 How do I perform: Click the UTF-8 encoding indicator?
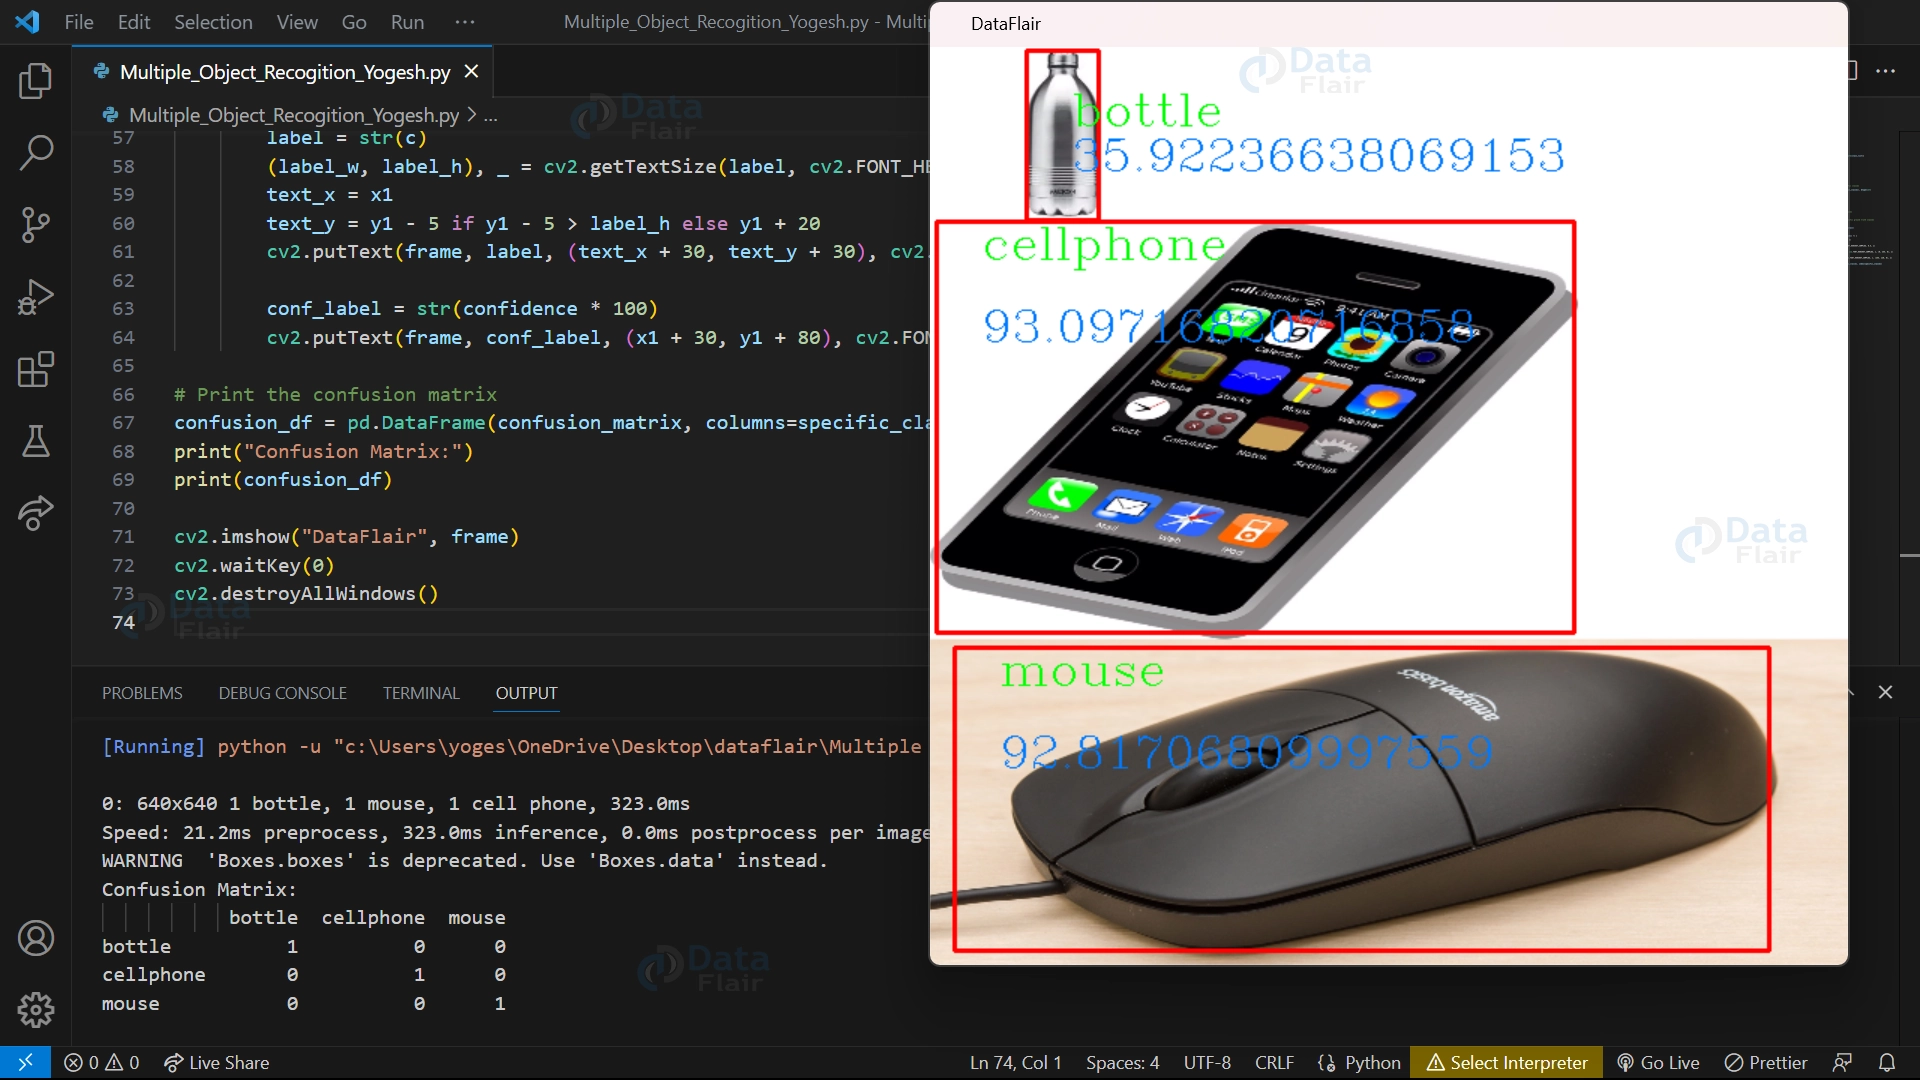(x=1205, y=1062)
